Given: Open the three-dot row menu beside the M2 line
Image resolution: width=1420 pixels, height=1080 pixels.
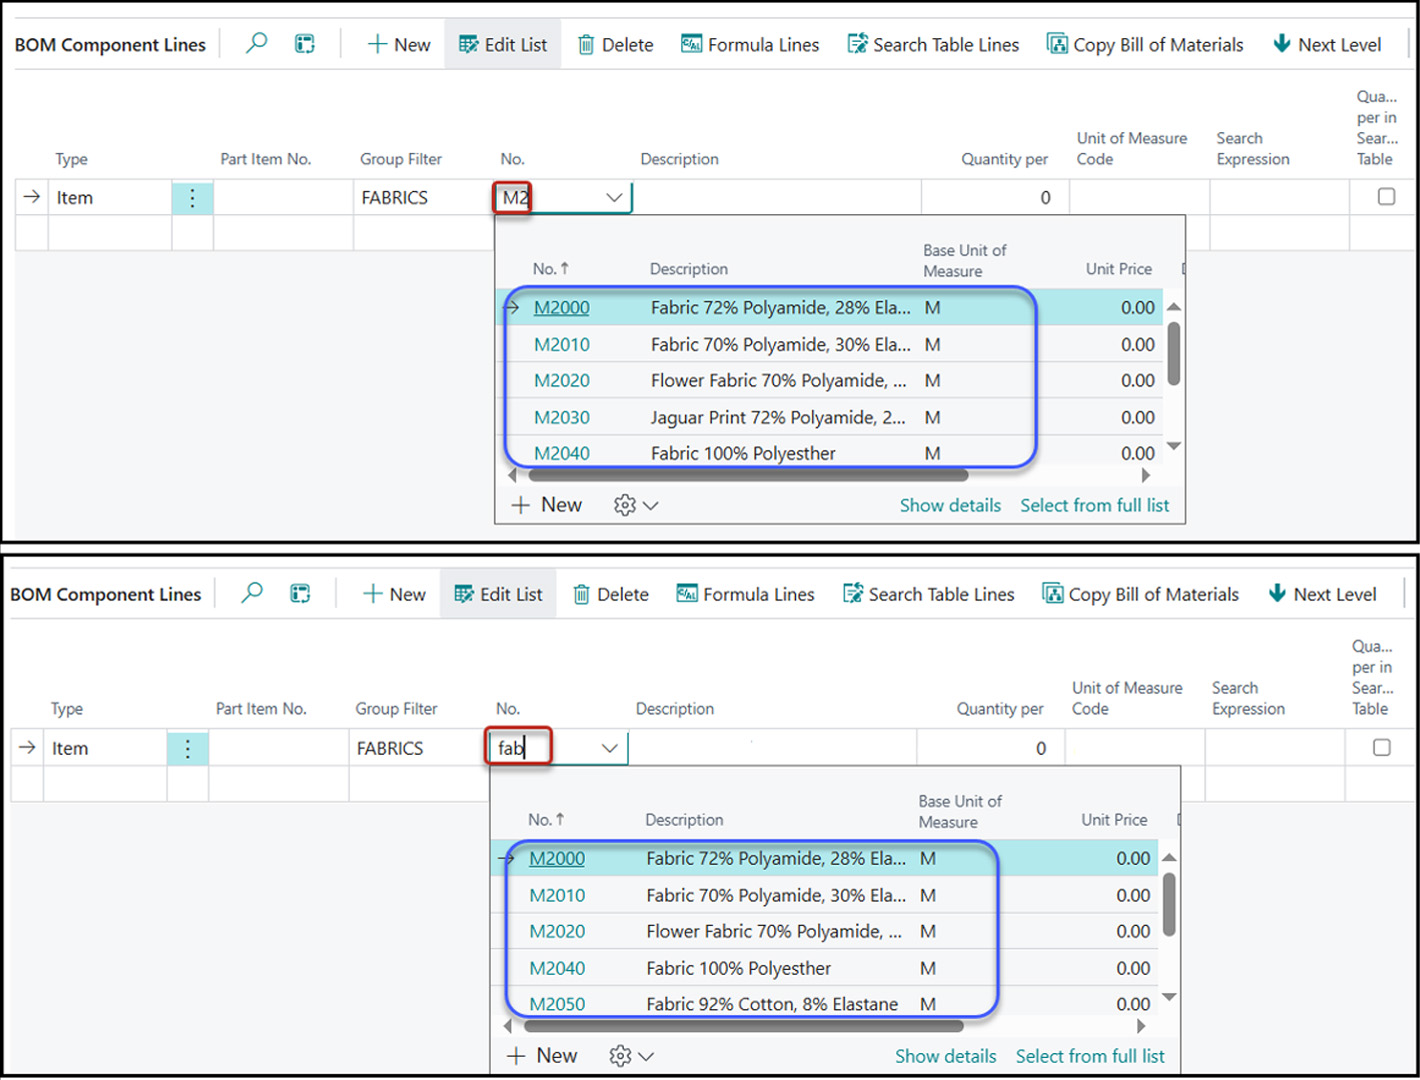Looking at the screenshot, I should pyautogui.click(x=192, y=198).
